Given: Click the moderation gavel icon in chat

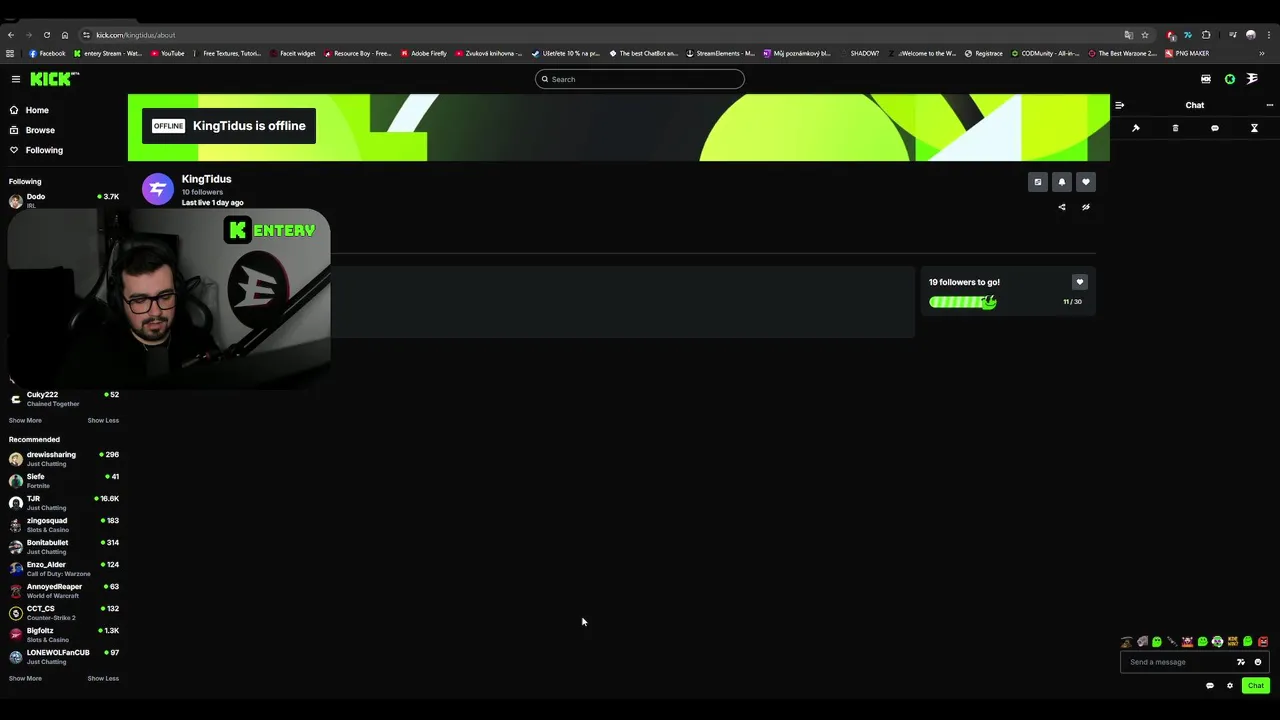Looking at the screenshot, I should click(1136, 128).
